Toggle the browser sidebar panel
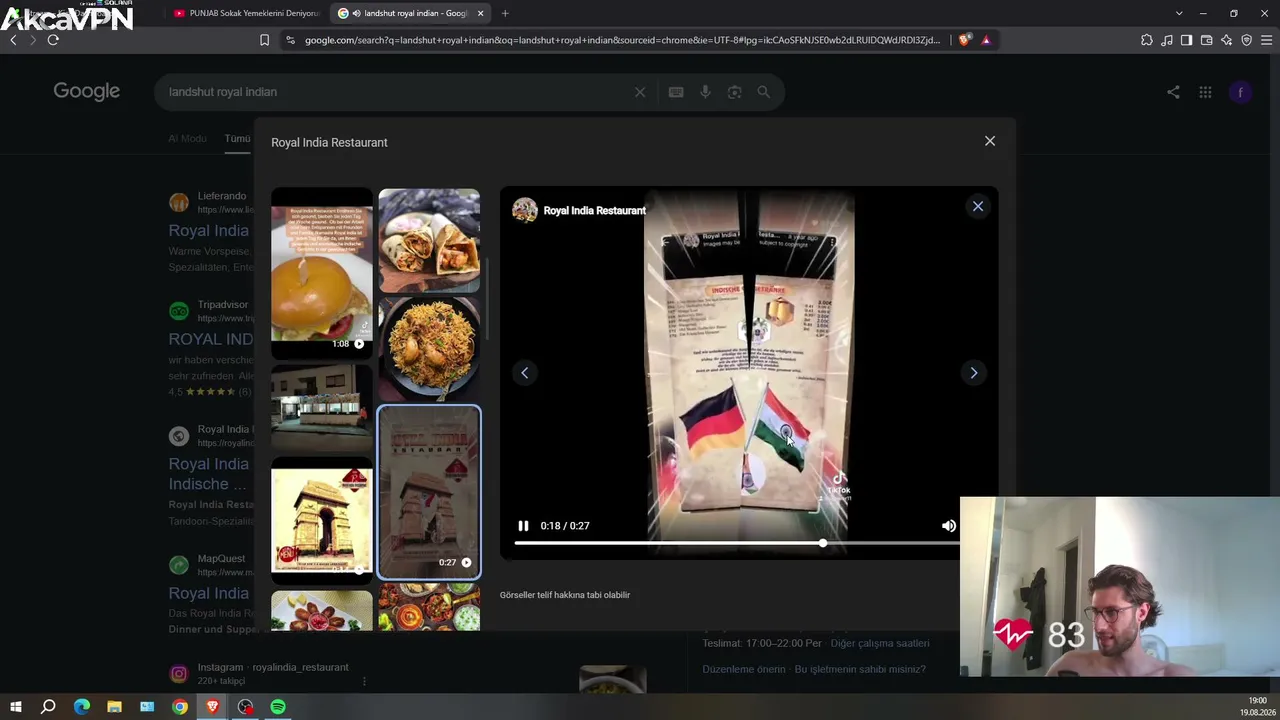The height and width of the screenshot is (720, 1280). pos(1187,40)
